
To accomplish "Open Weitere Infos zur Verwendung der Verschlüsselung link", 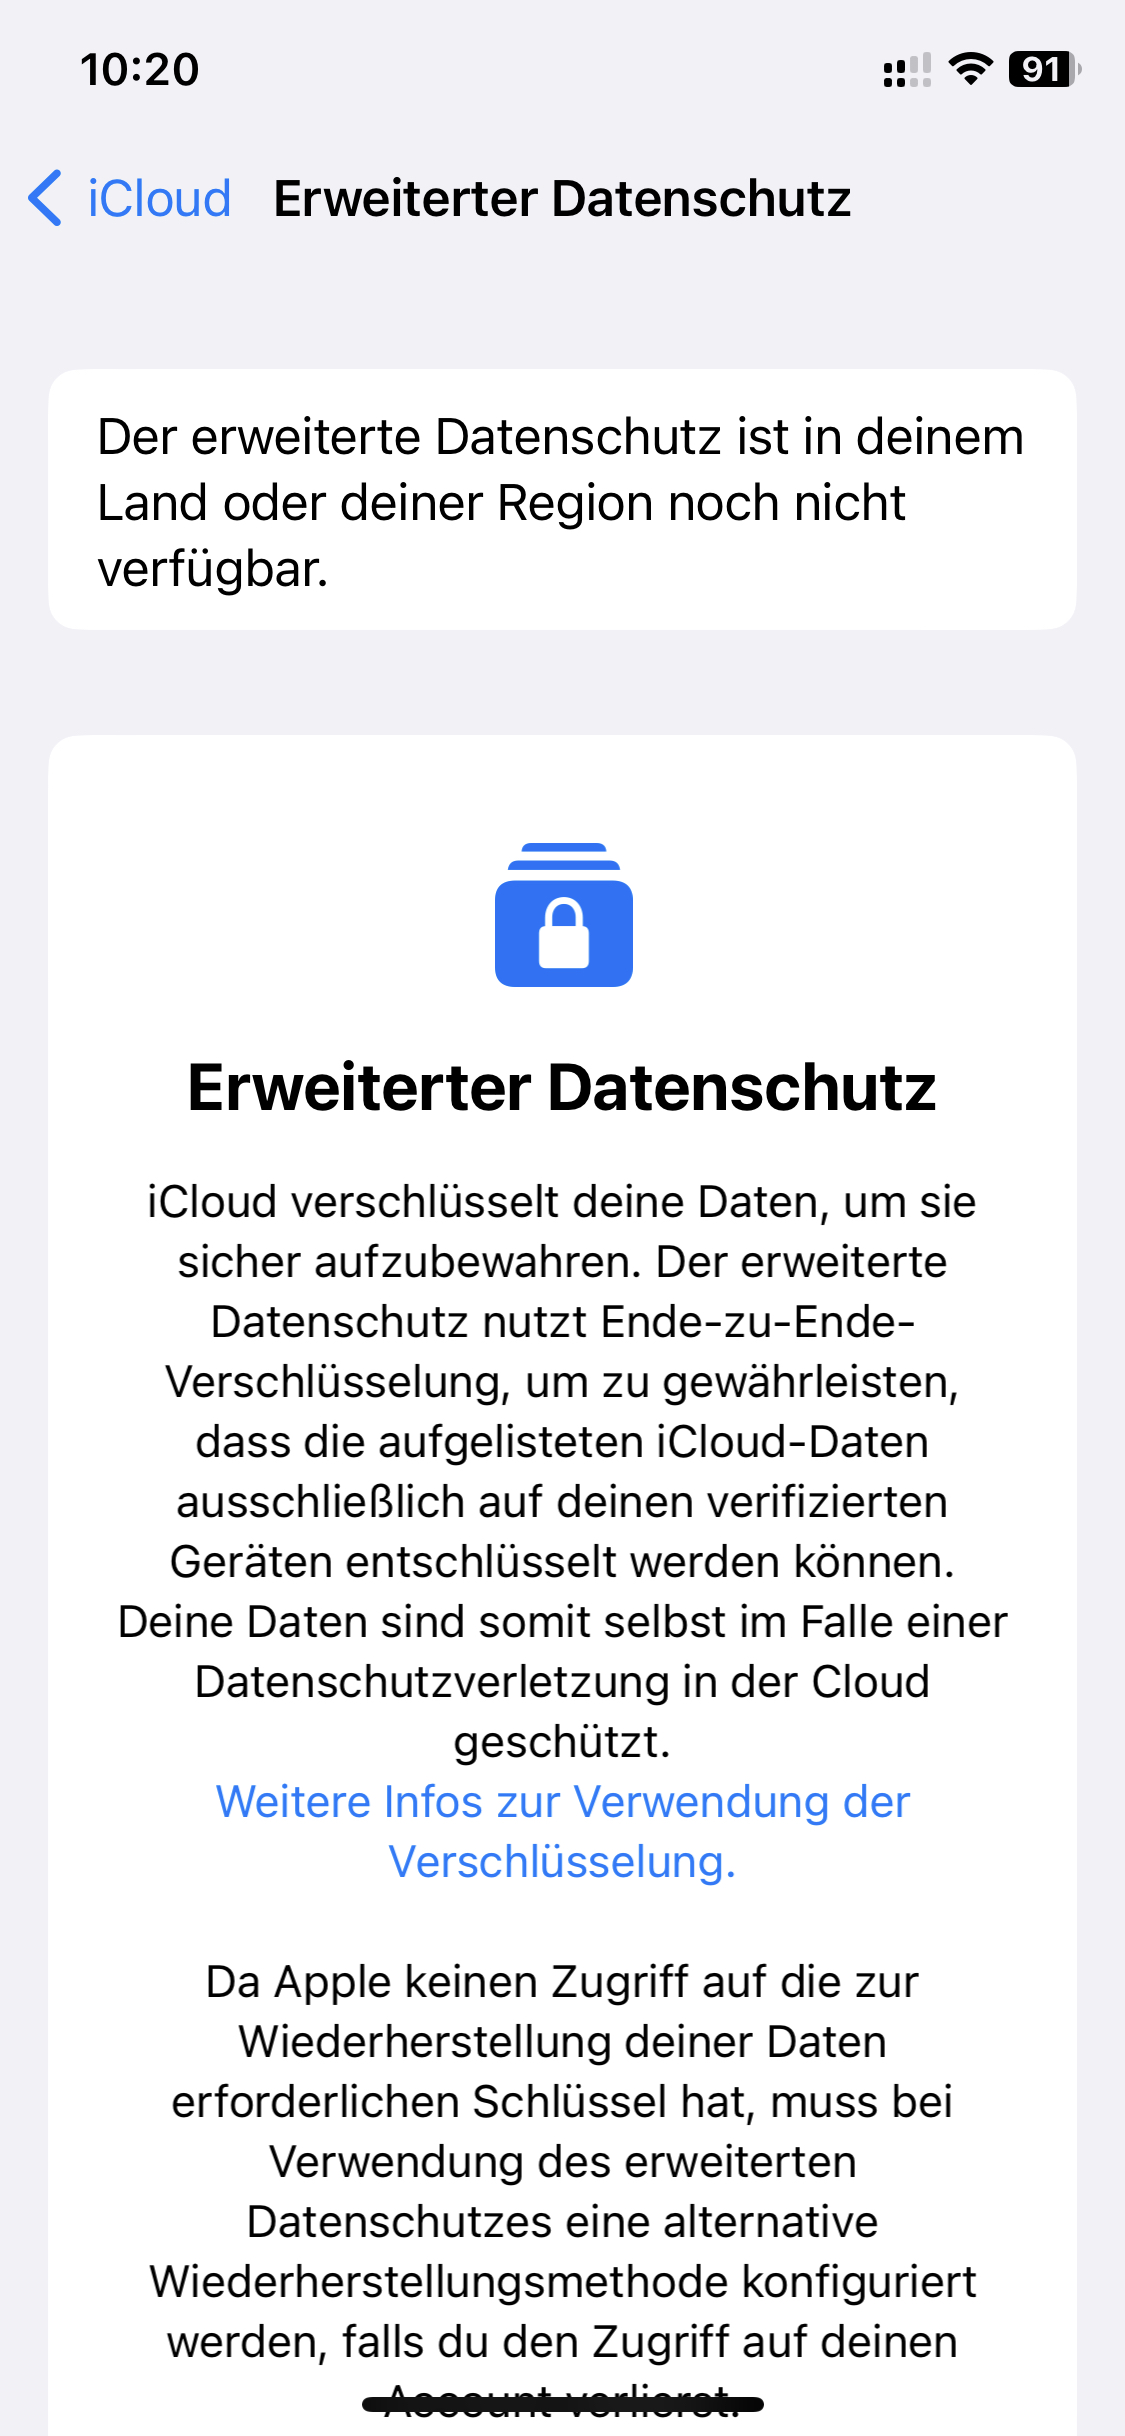I will (563, 1832).
